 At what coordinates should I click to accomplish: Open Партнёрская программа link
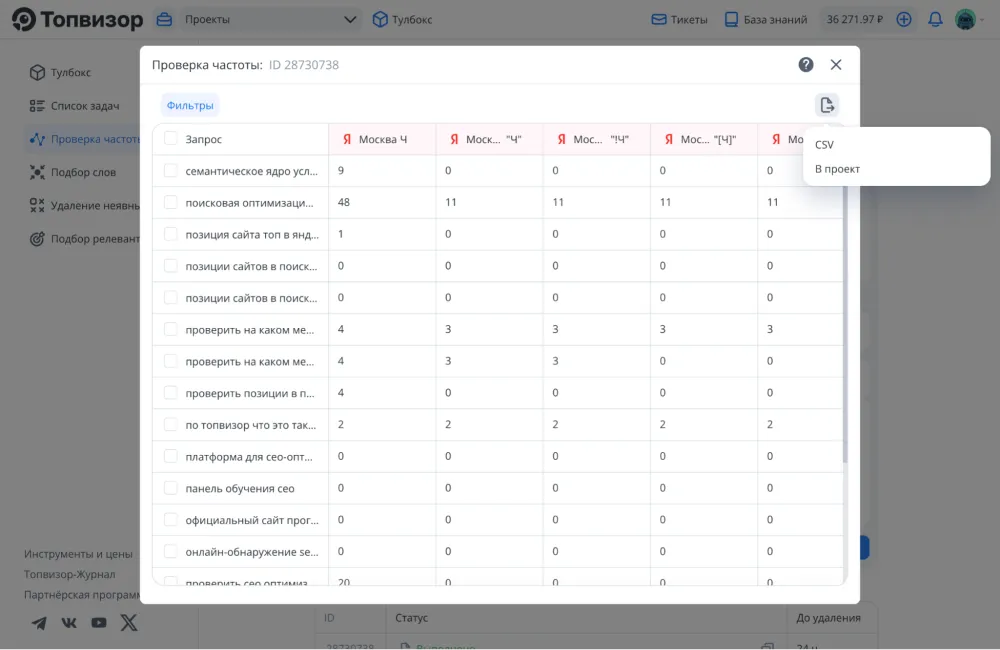tap(82, 595)
